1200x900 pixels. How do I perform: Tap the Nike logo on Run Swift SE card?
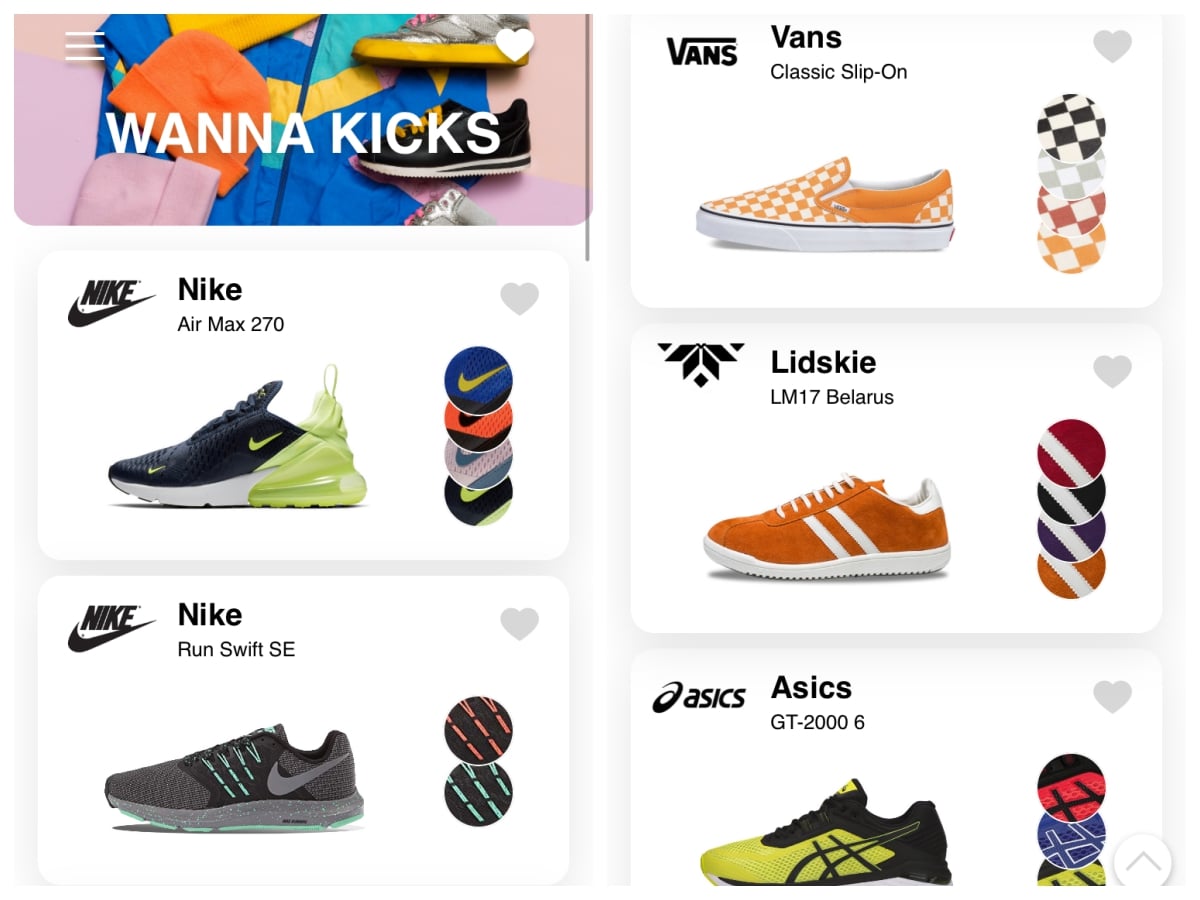pos(111,628)
